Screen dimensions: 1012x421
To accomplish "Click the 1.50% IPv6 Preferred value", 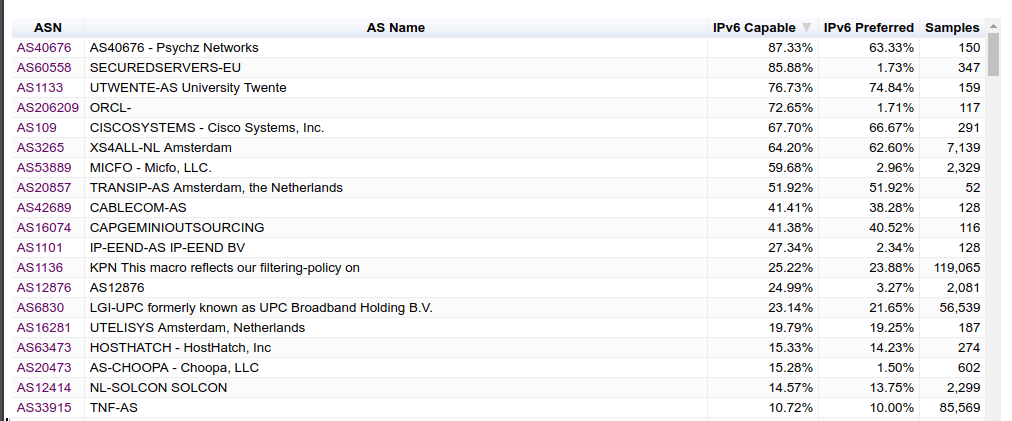I will [x=895, y=368].
